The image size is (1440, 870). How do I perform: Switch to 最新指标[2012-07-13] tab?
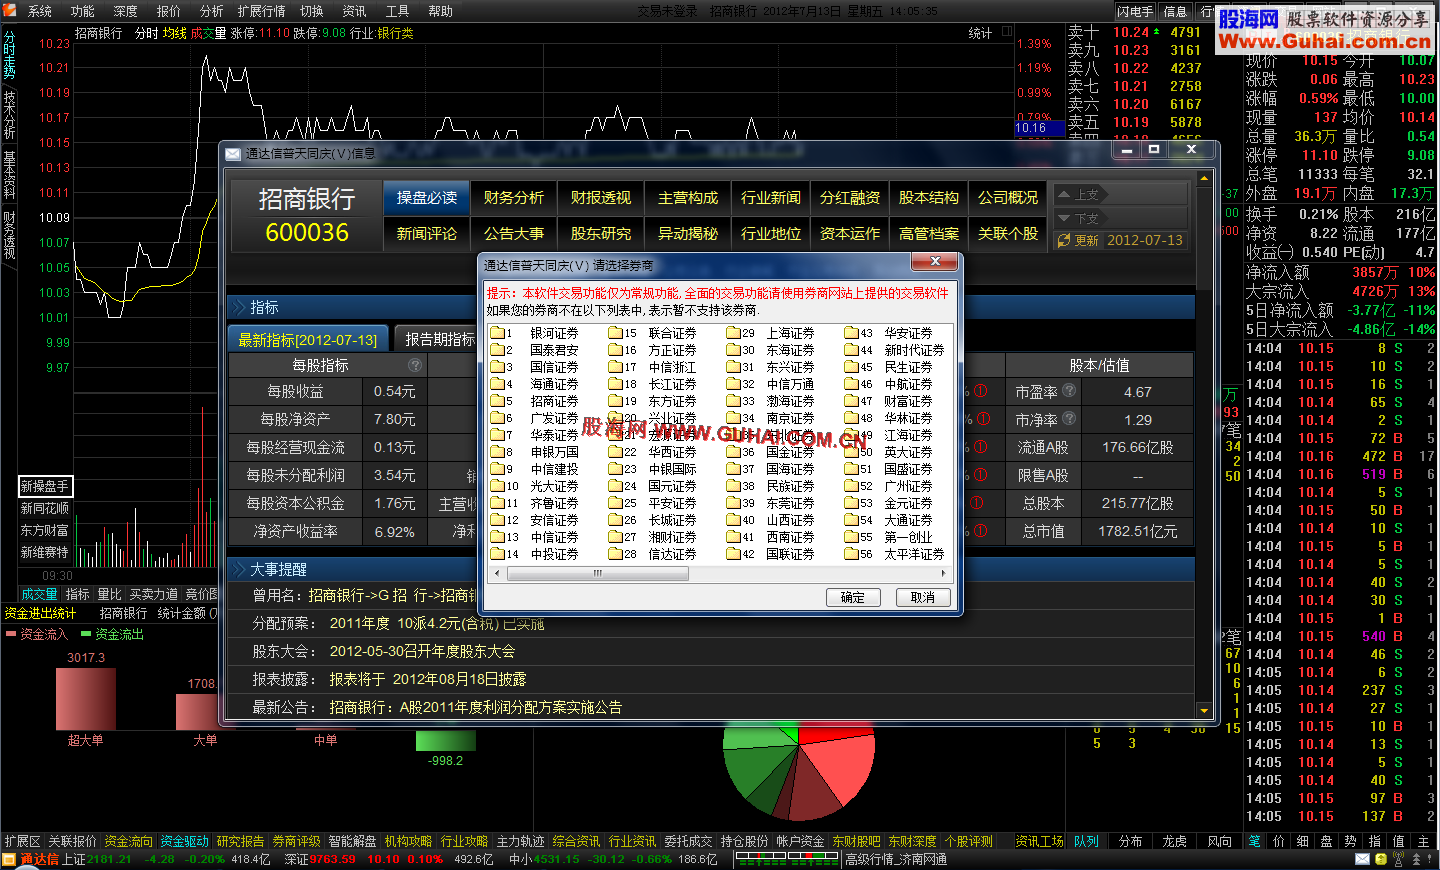click(x=308, y=340)
